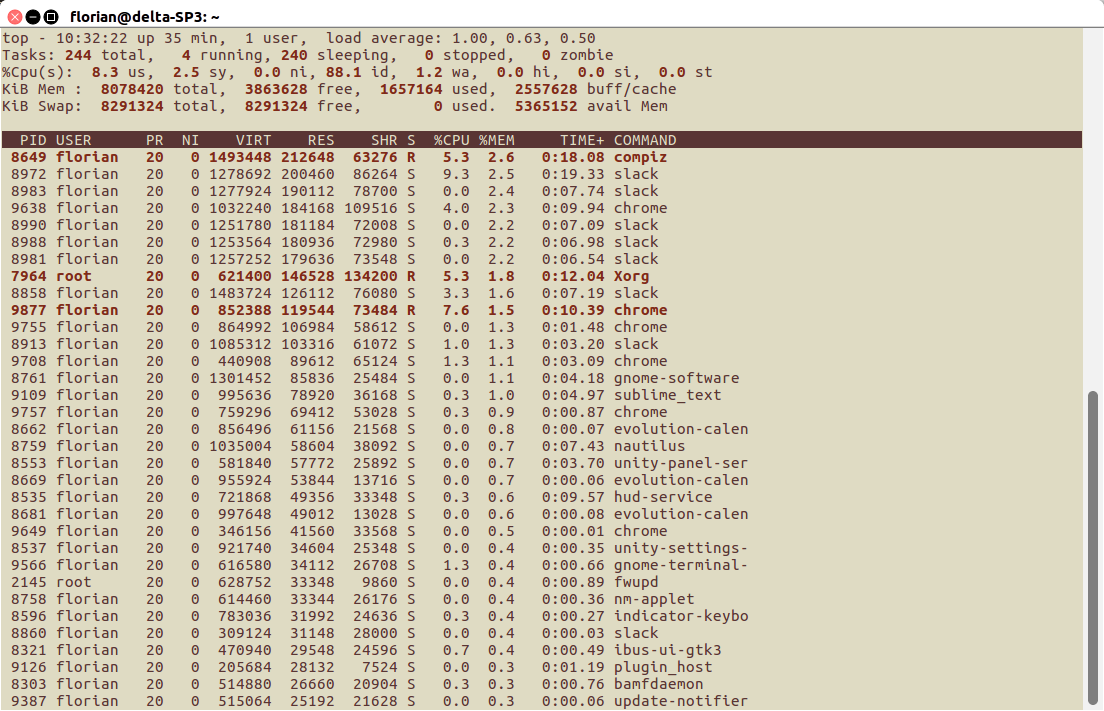Screen dimensions: 1104x711
Task: Select the compiz process name
Action: pyautogui.click(x=640, y=157)
